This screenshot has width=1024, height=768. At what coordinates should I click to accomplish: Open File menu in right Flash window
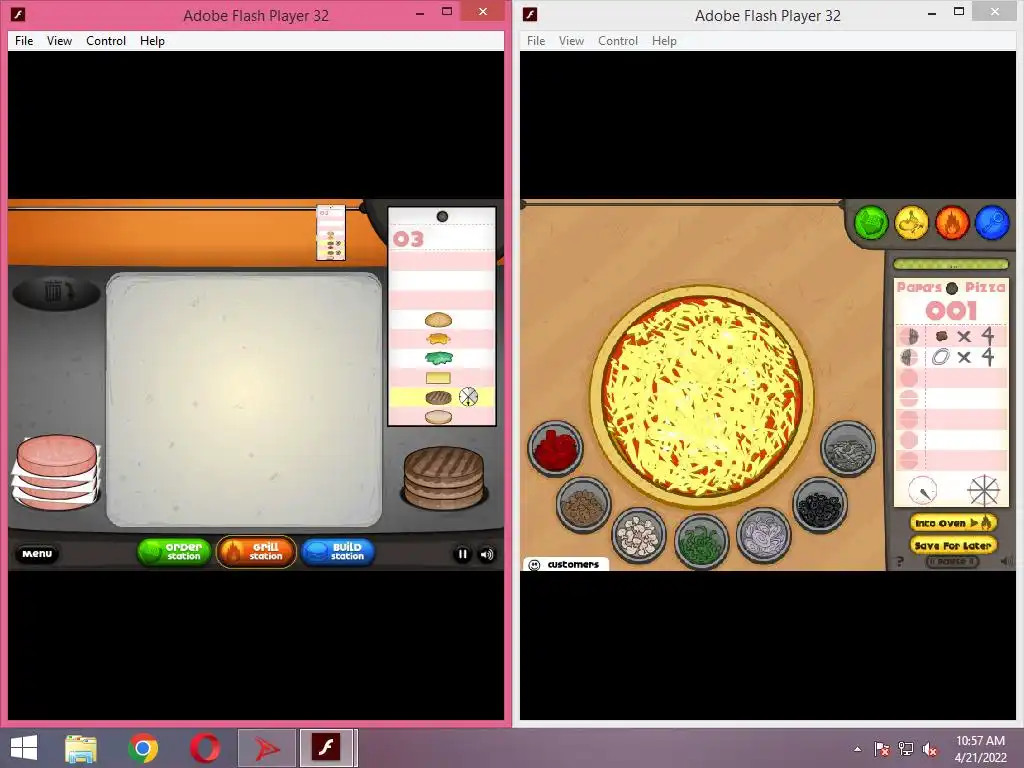536,40
